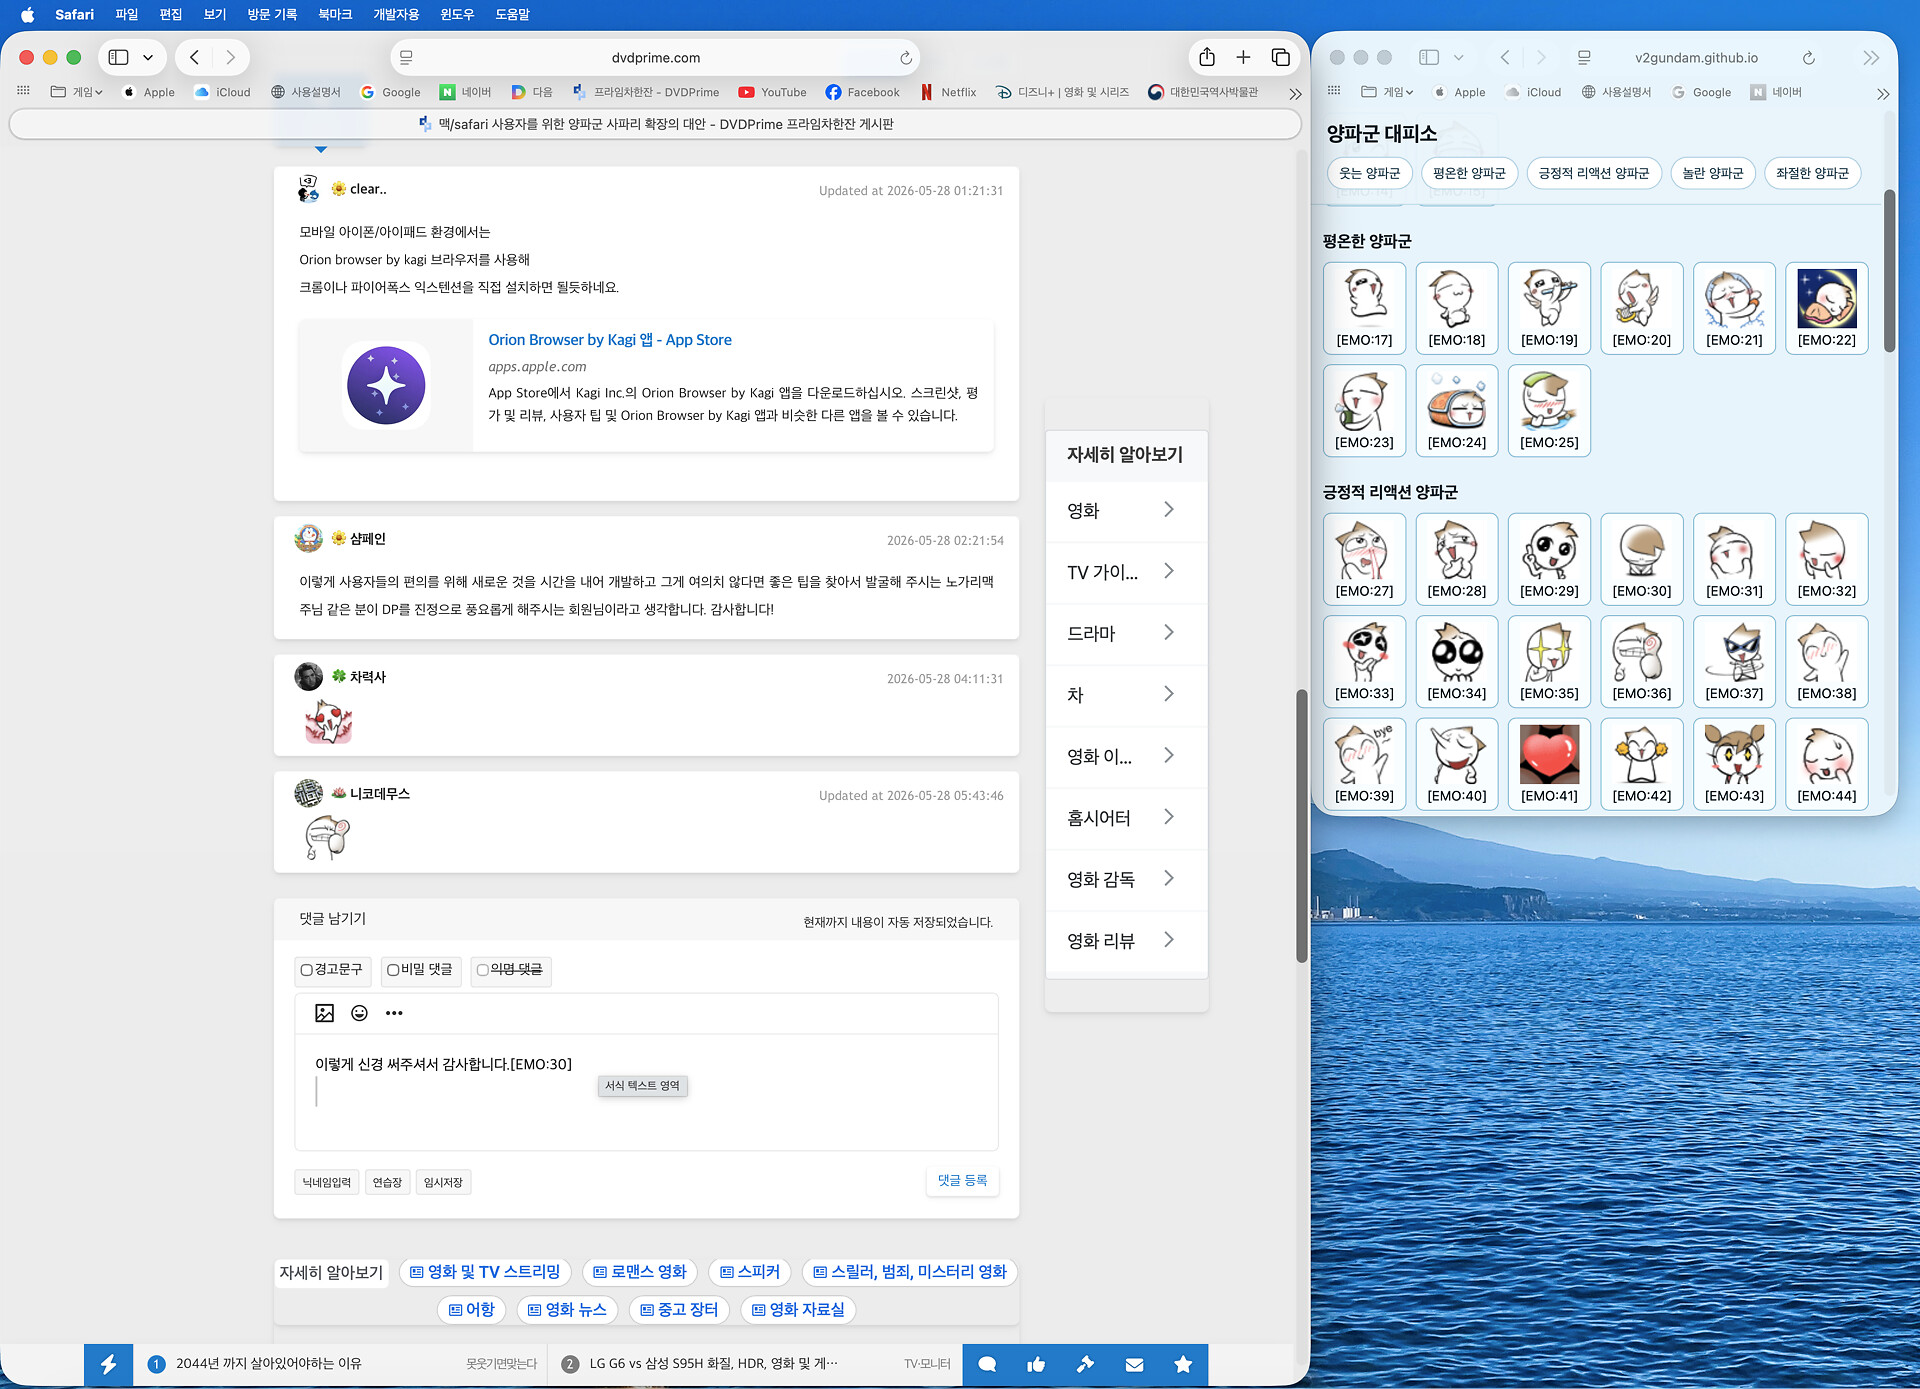
Task: Click the lightning bolt icon in bottom bar
Action: 108,1364
